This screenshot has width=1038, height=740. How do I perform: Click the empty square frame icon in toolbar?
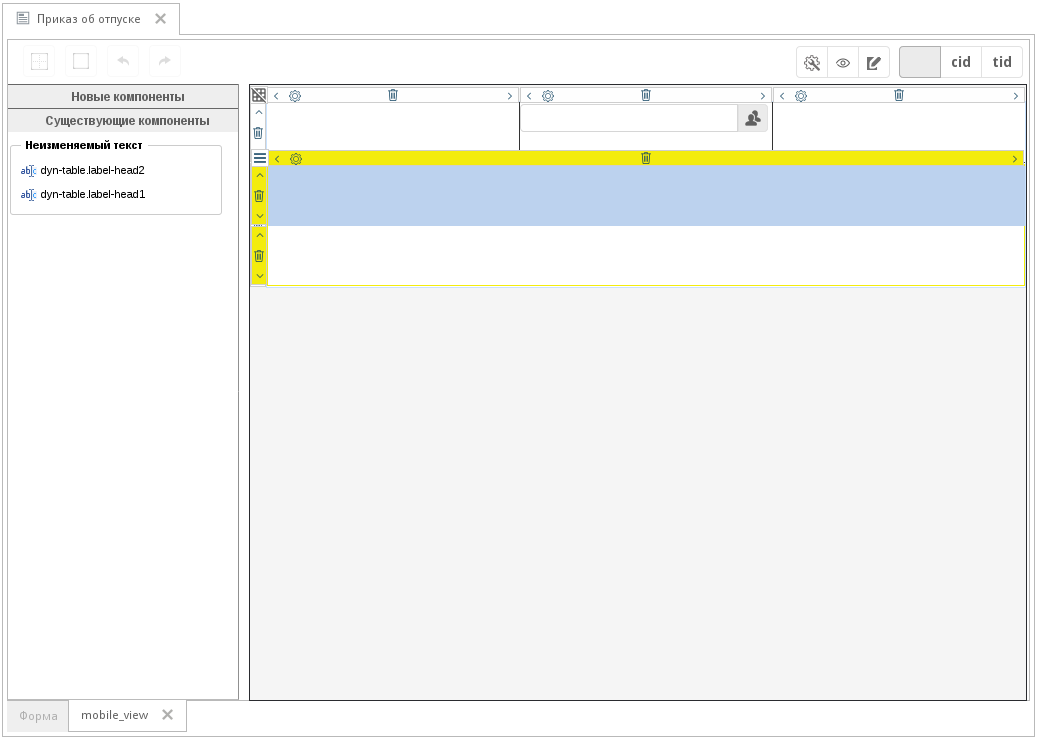point(81,62)
